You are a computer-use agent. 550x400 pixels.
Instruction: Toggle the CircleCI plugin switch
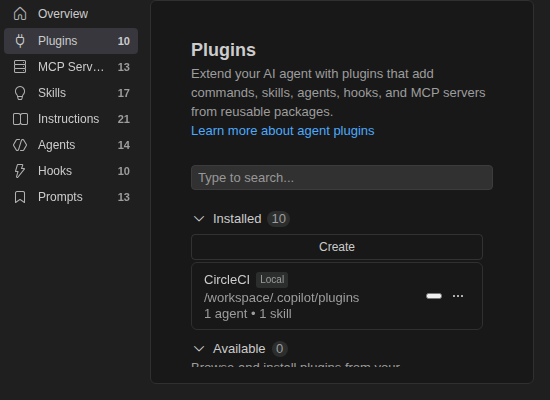[434, 296]
